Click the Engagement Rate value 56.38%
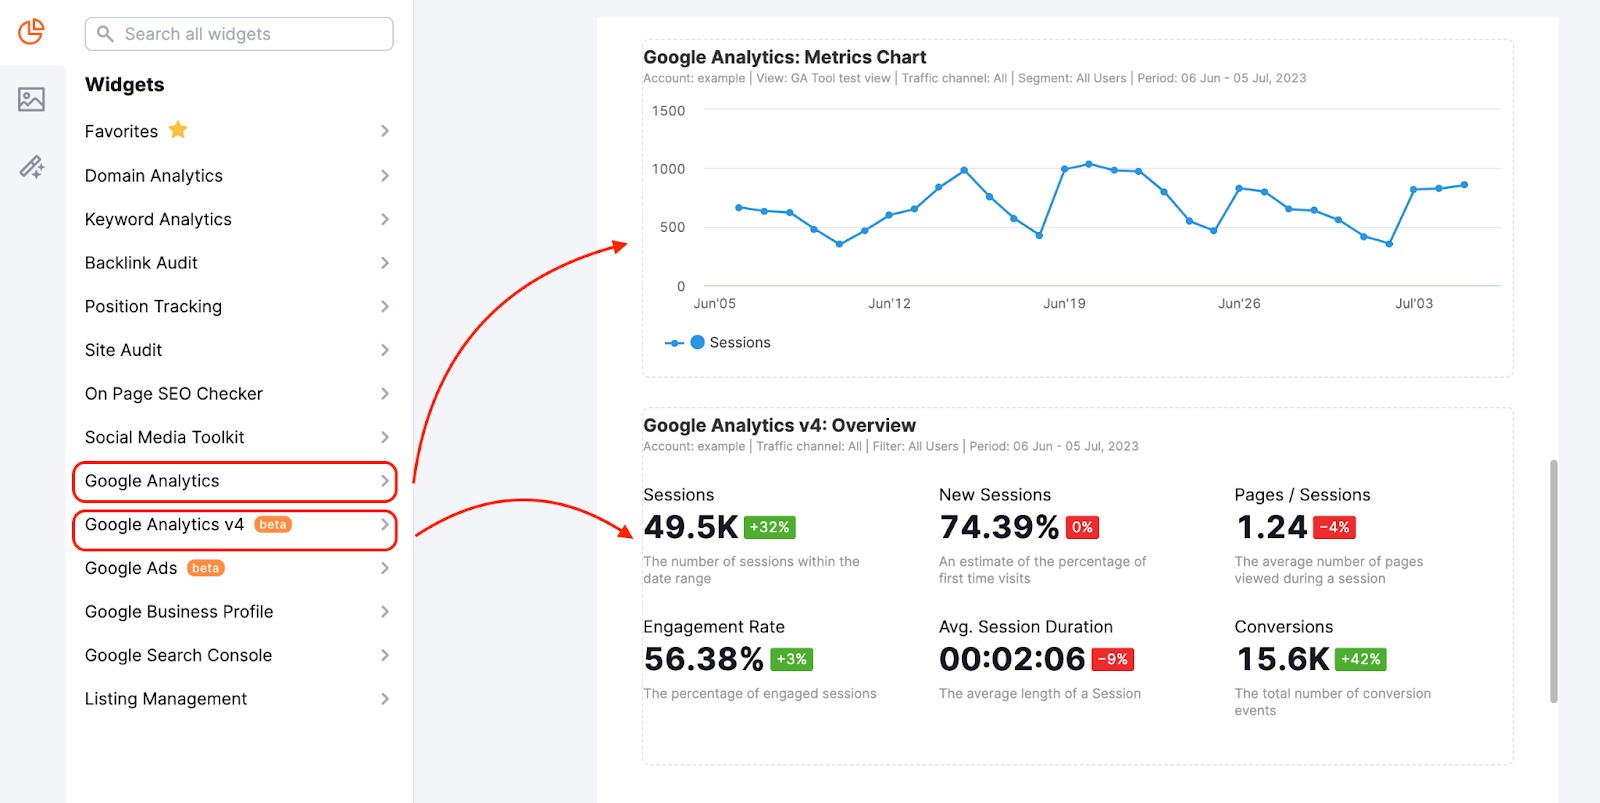 (x=704, y=659)
